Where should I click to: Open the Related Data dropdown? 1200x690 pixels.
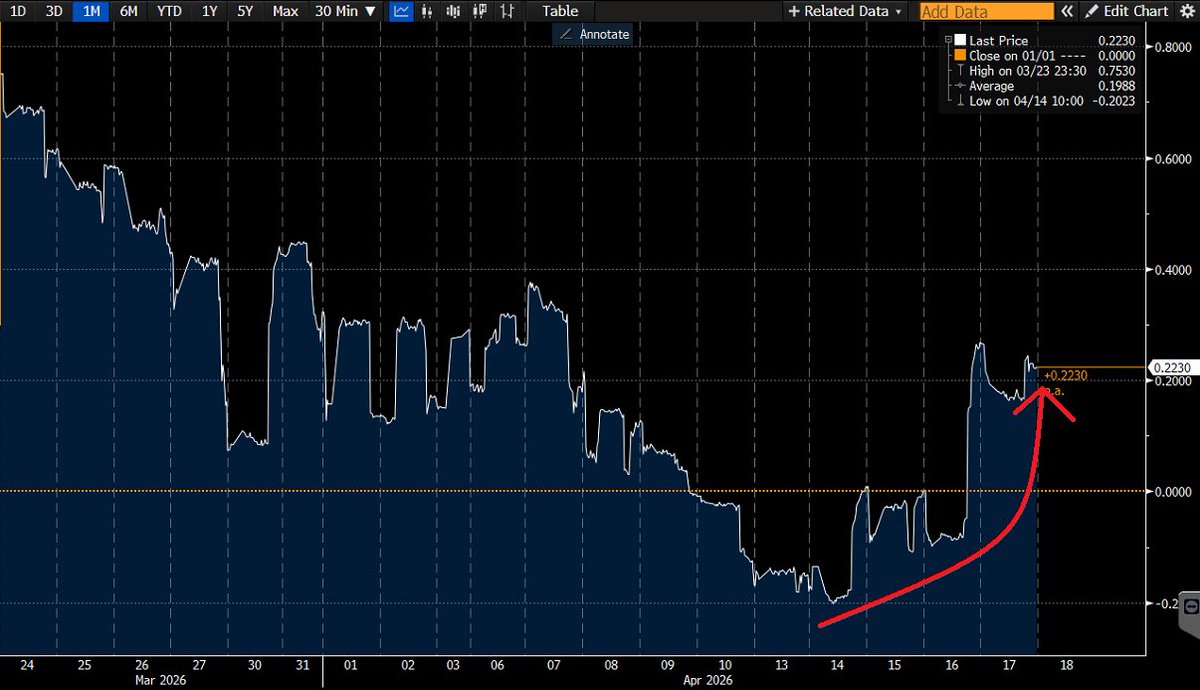[844, 11]
